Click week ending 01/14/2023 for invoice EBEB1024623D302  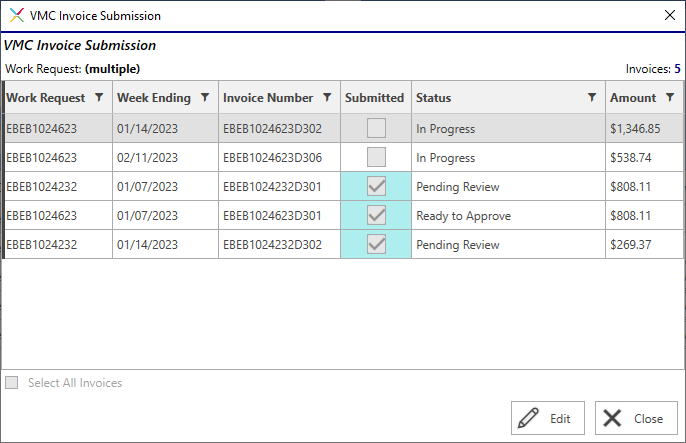pyautogui.click(x=165, y=129)
